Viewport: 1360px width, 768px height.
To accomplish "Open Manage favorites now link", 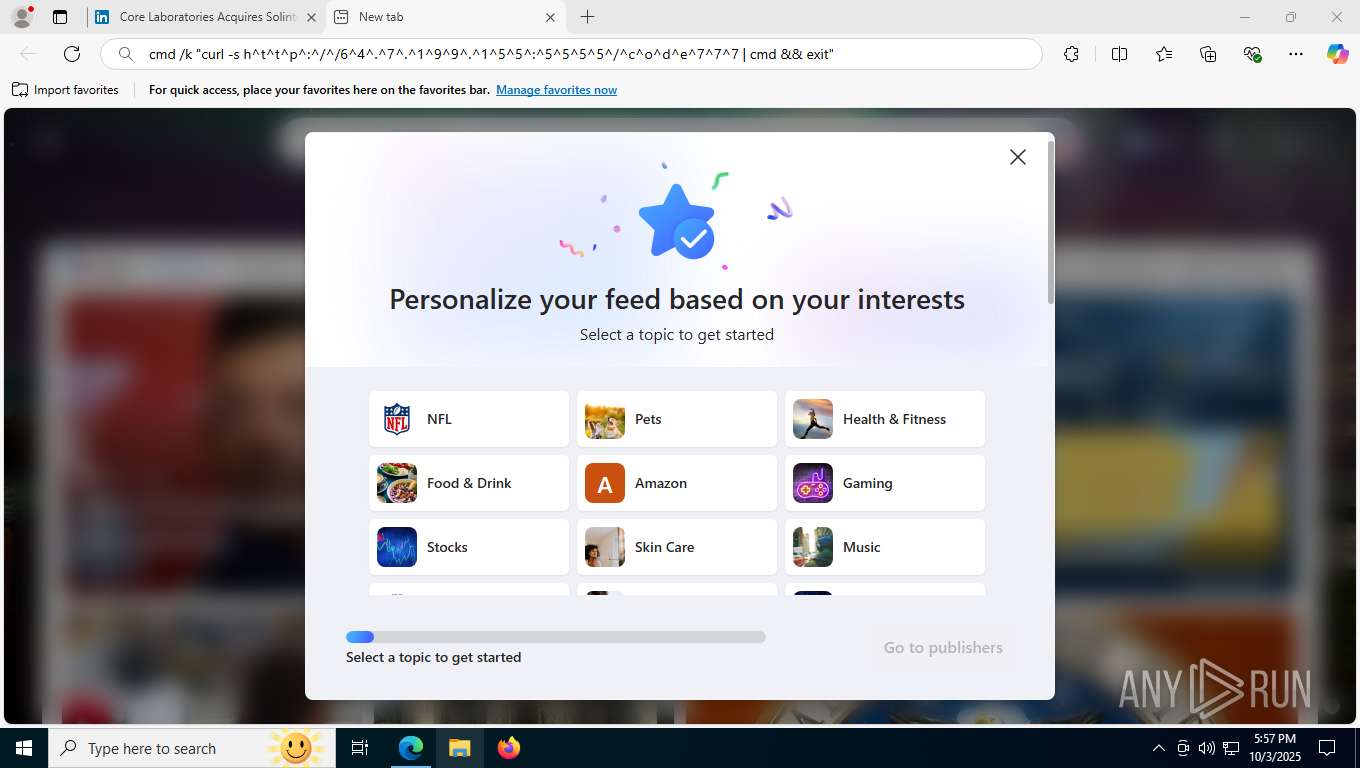I will tap(556, 90).
